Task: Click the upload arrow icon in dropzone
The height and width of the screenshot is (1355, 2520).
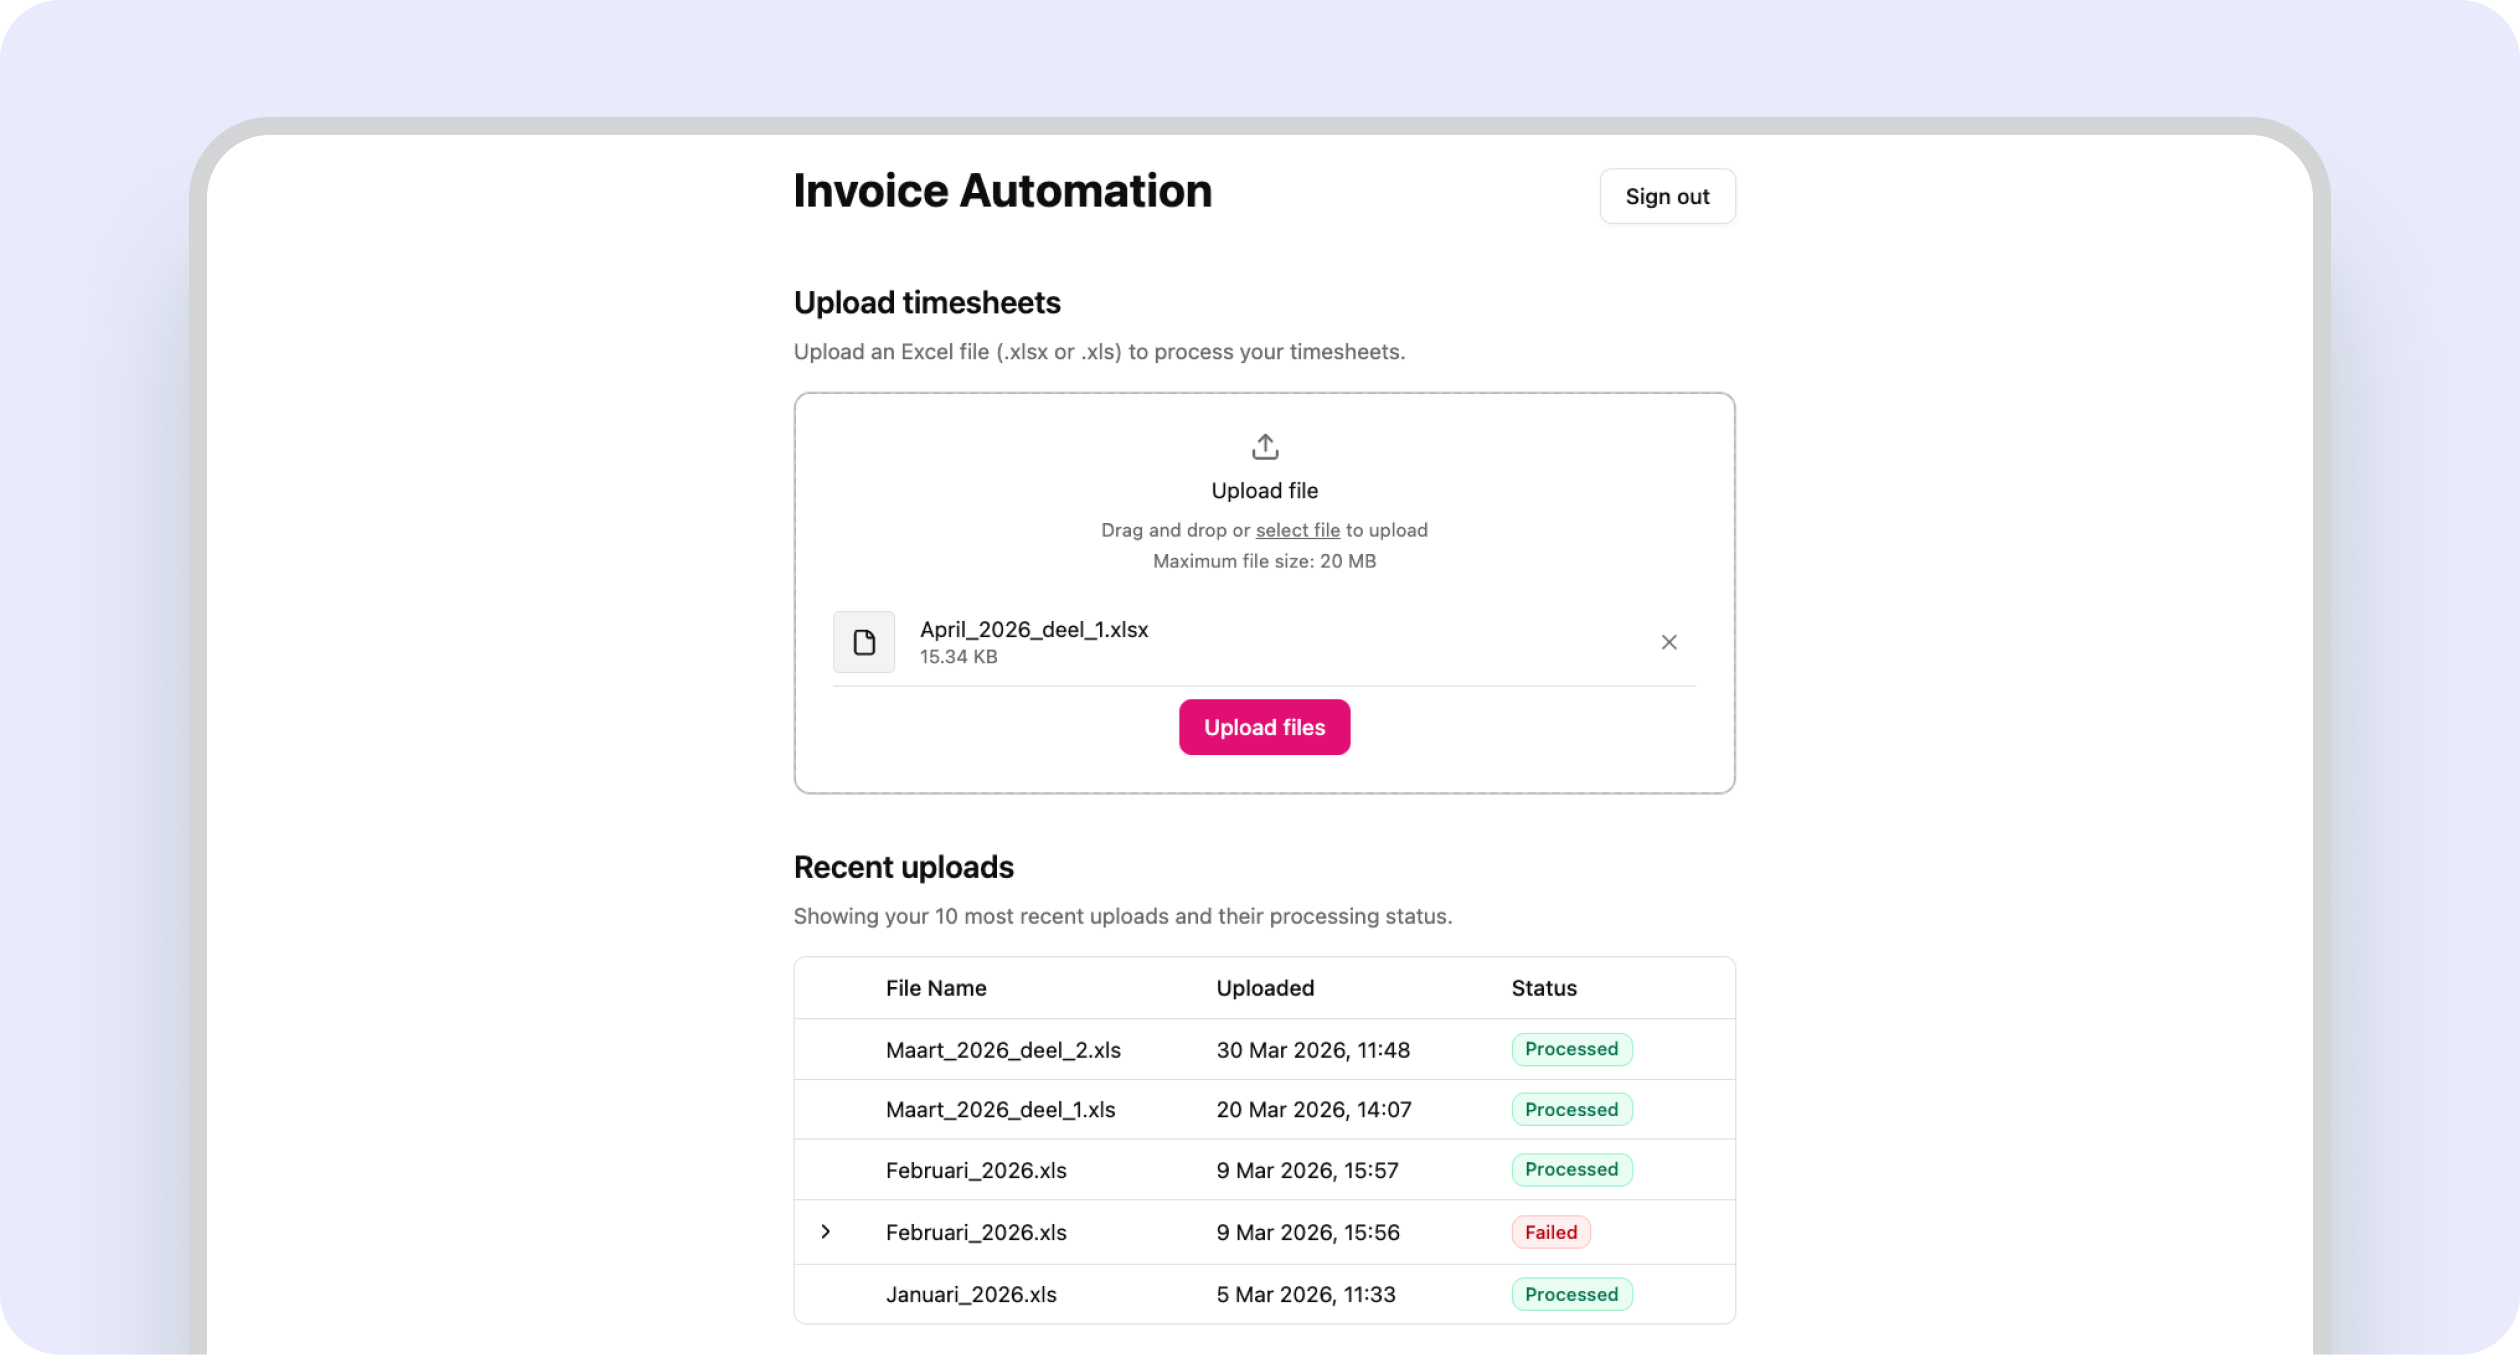Action: click(1264, 446)
